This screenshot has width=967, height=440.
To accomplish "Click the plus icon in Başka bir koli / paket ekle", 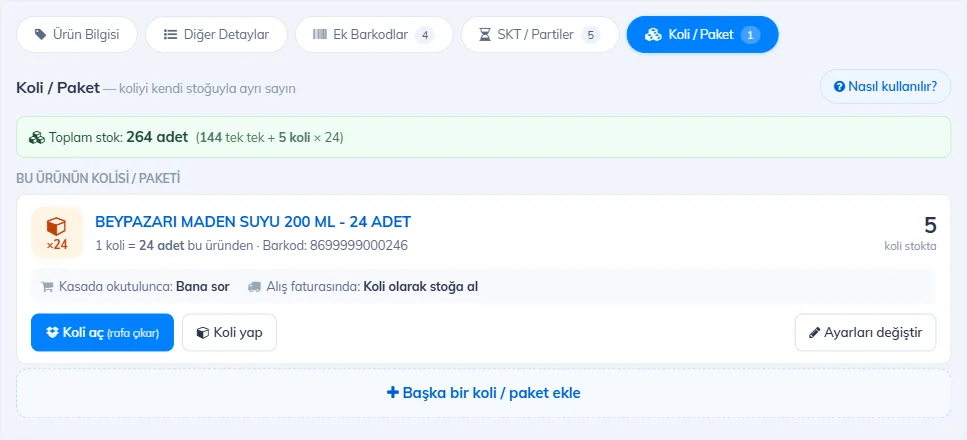I will click(393, 392).
